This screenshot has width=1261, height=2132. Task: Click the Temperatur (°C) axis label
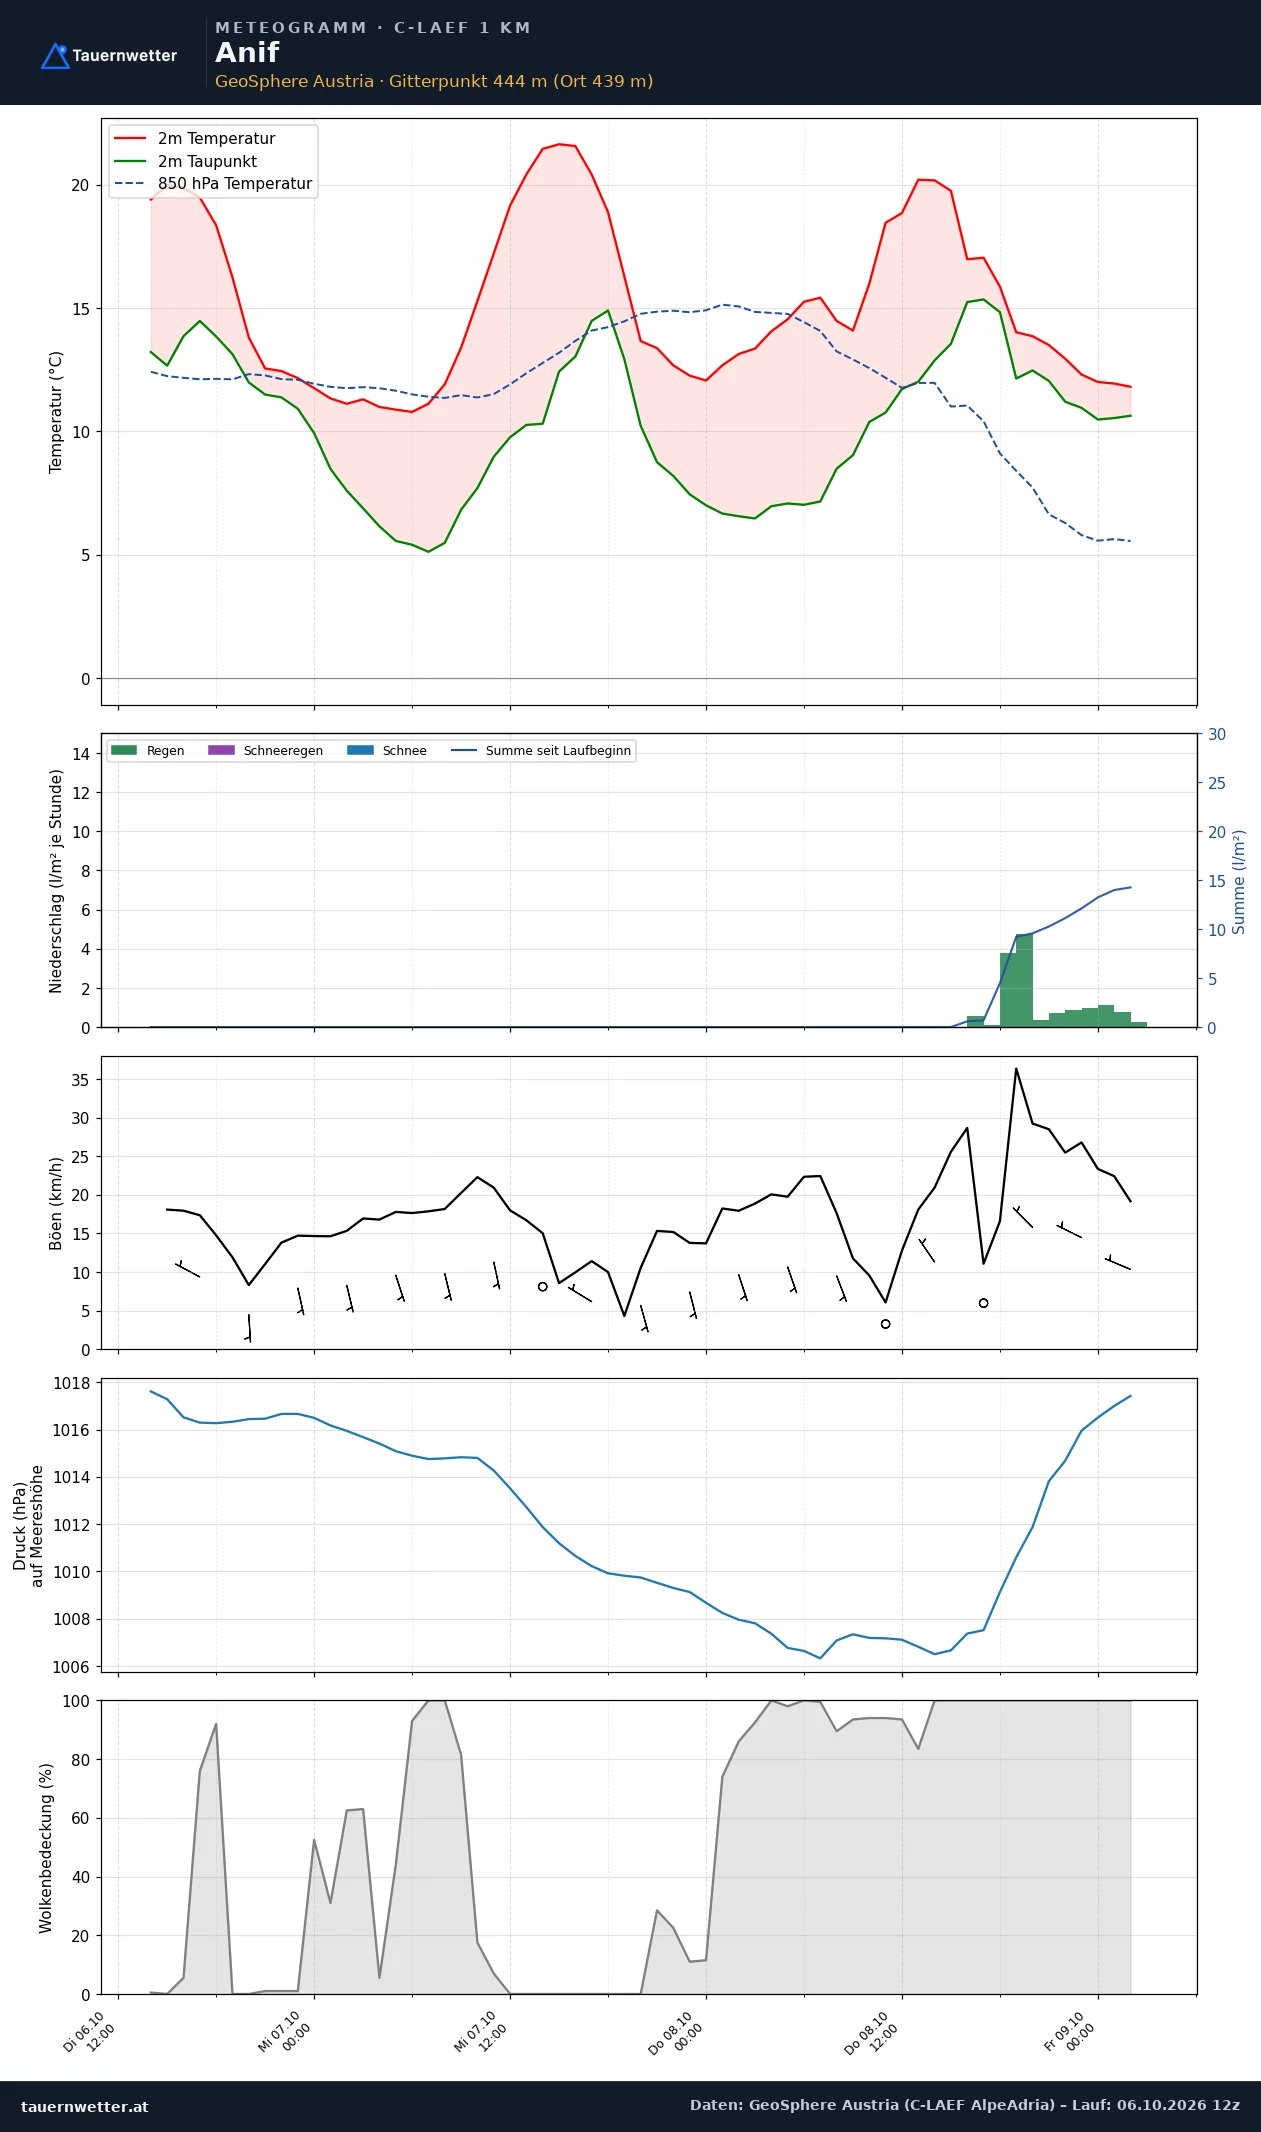pyautogui.click(x=56, y=412)
